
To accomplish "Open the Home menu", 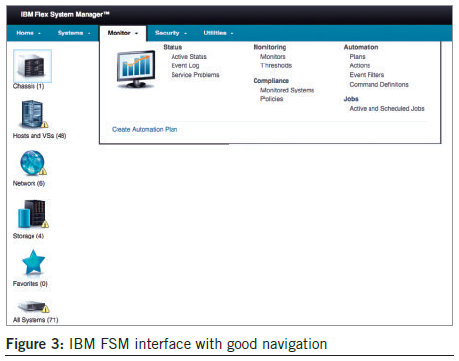I will [x=28, y=33].
